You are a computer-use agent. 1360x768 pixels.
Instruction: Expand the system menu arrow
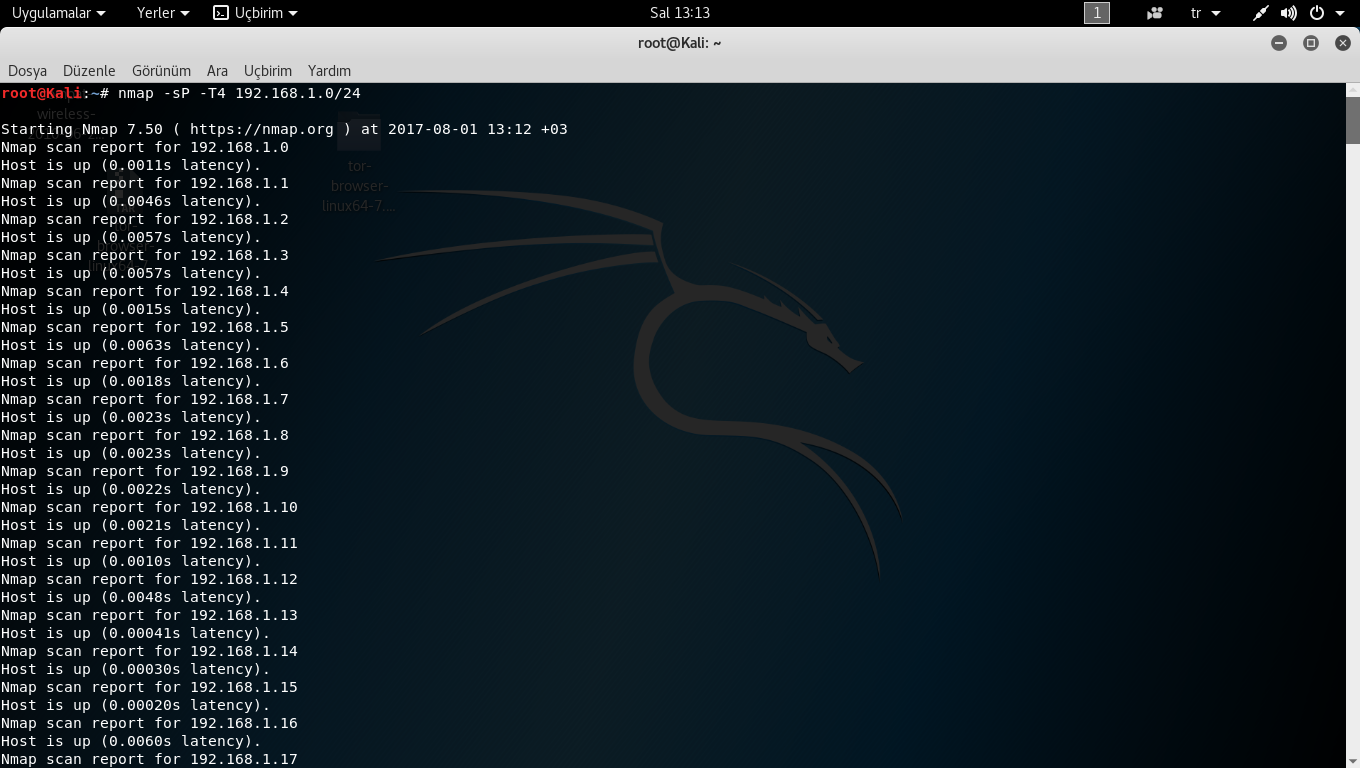coord(1340,13)
